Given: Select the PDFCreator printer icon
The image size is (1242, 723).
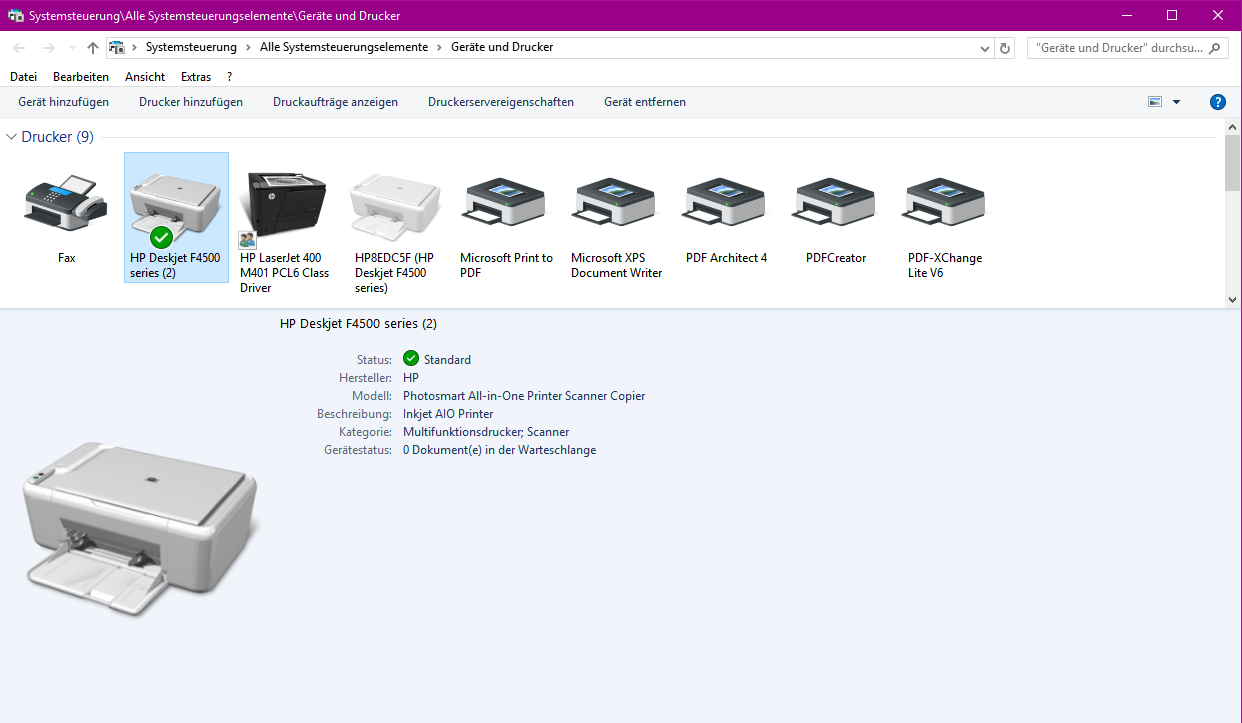Looking at the screenshot, I should click(x=836, y=203).
